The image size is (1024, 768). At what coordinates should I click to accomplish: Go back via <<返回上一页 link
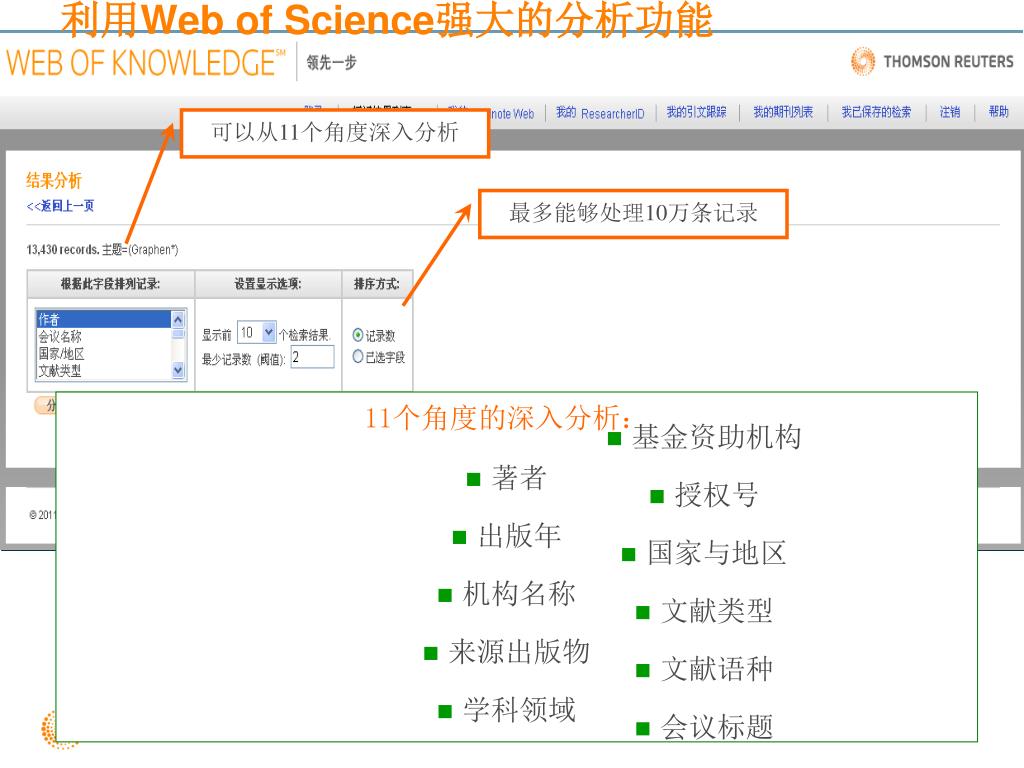(60, 206)
